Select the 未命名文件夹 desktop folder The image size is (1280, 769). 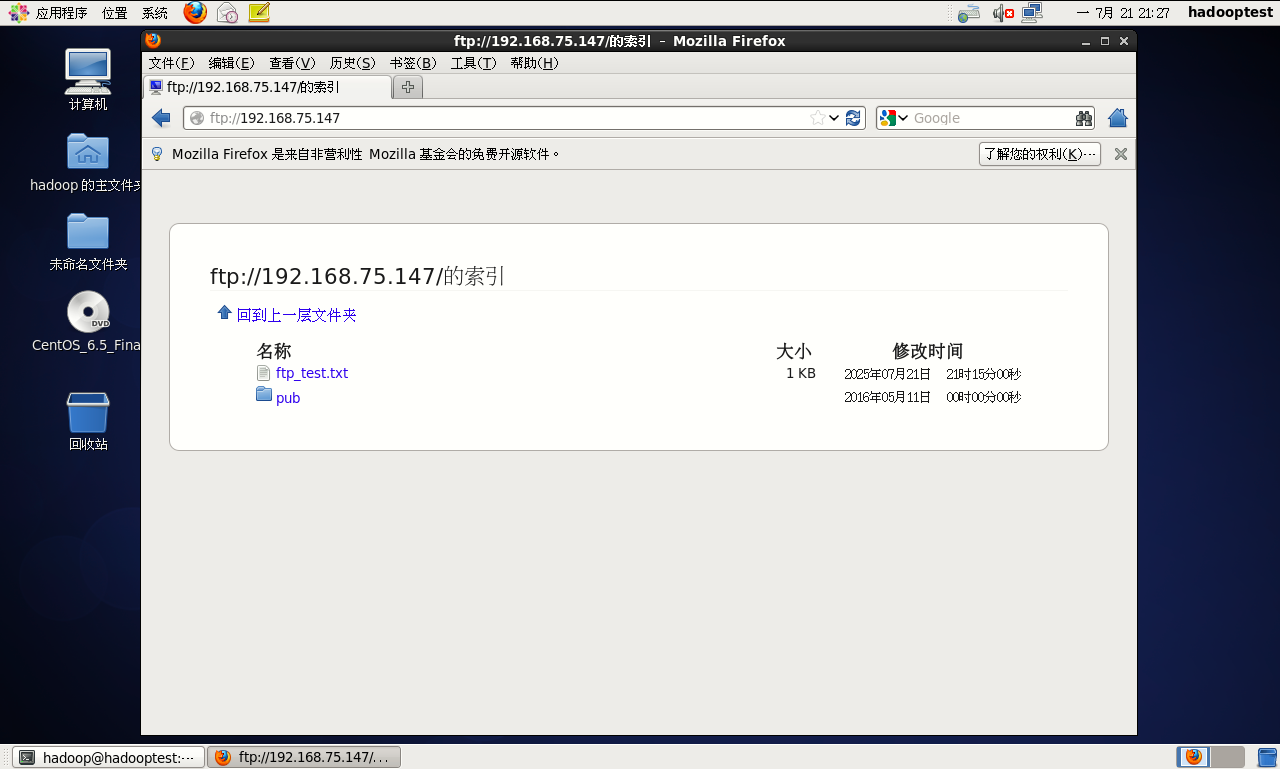tap(88, 242)
